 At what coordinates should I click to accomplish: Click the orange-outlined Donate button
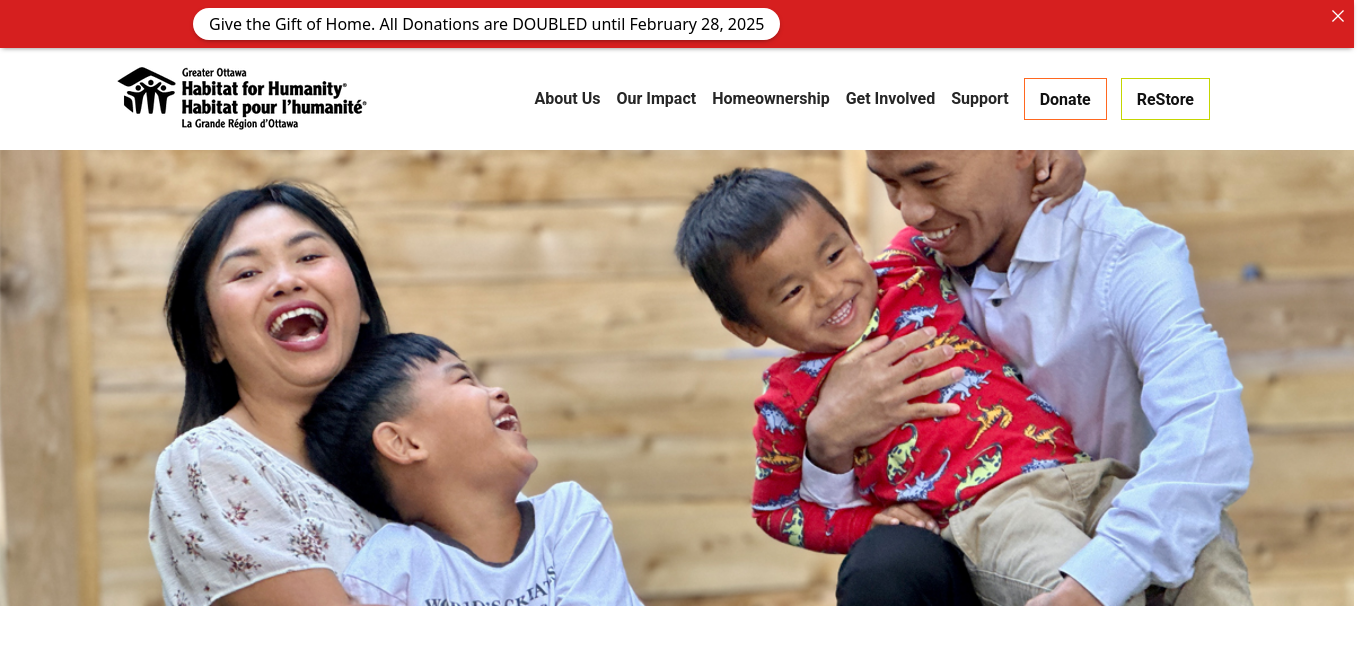[1065, 99]
